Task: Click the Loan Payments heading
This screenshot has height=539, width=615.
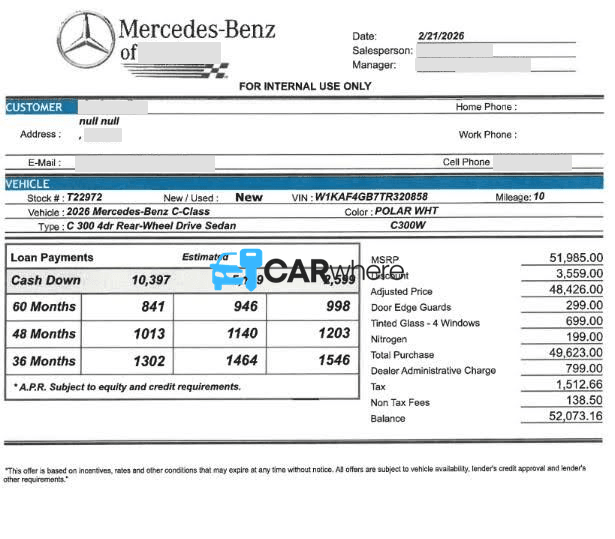Action: (x=52, y=260)
